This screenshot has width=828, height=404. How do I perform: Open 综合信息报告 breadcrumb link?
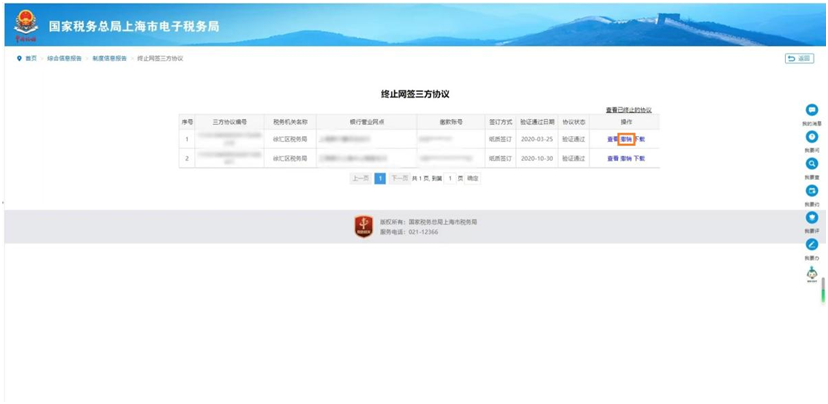tap(64, 59)
